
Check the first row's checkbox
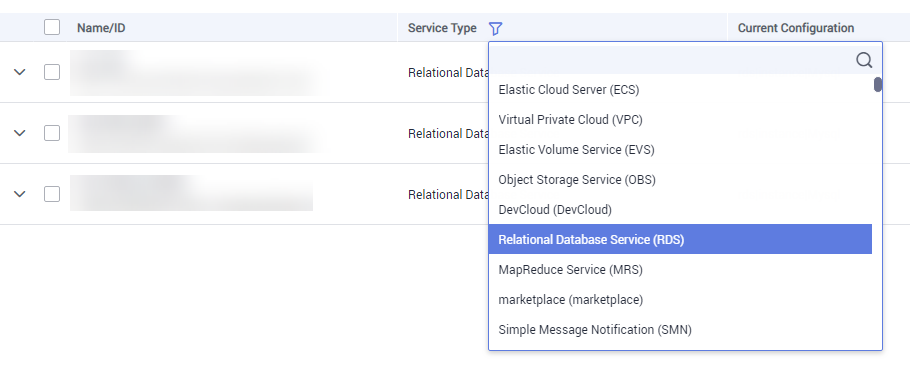(x=52, y=72)
